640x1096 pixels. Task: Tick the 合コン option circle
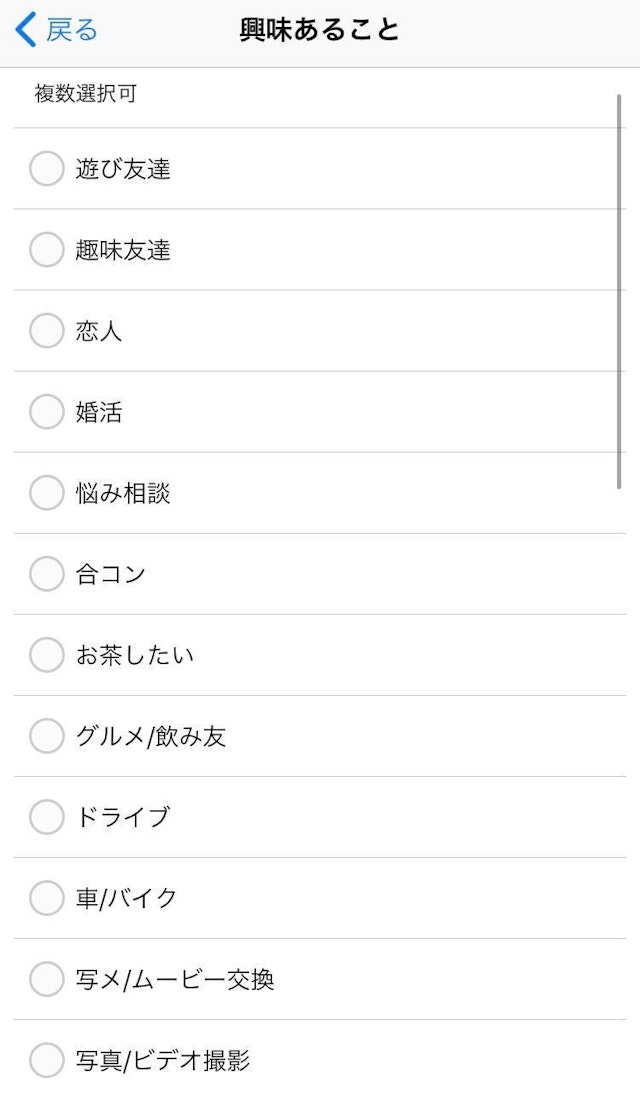[46, 573]
